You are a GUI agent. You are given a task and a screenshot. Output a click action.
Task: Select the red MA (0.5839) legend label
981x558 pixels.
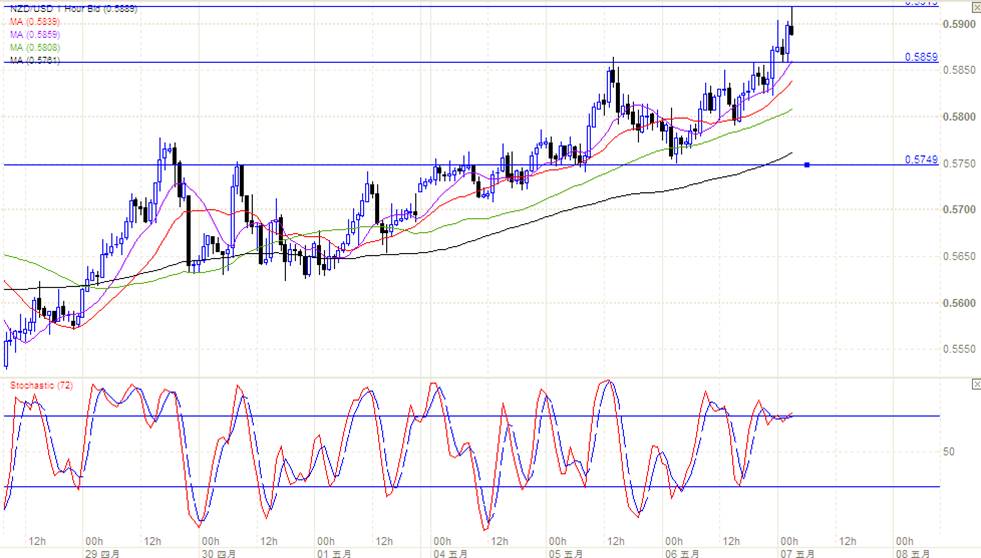point(34,22)
